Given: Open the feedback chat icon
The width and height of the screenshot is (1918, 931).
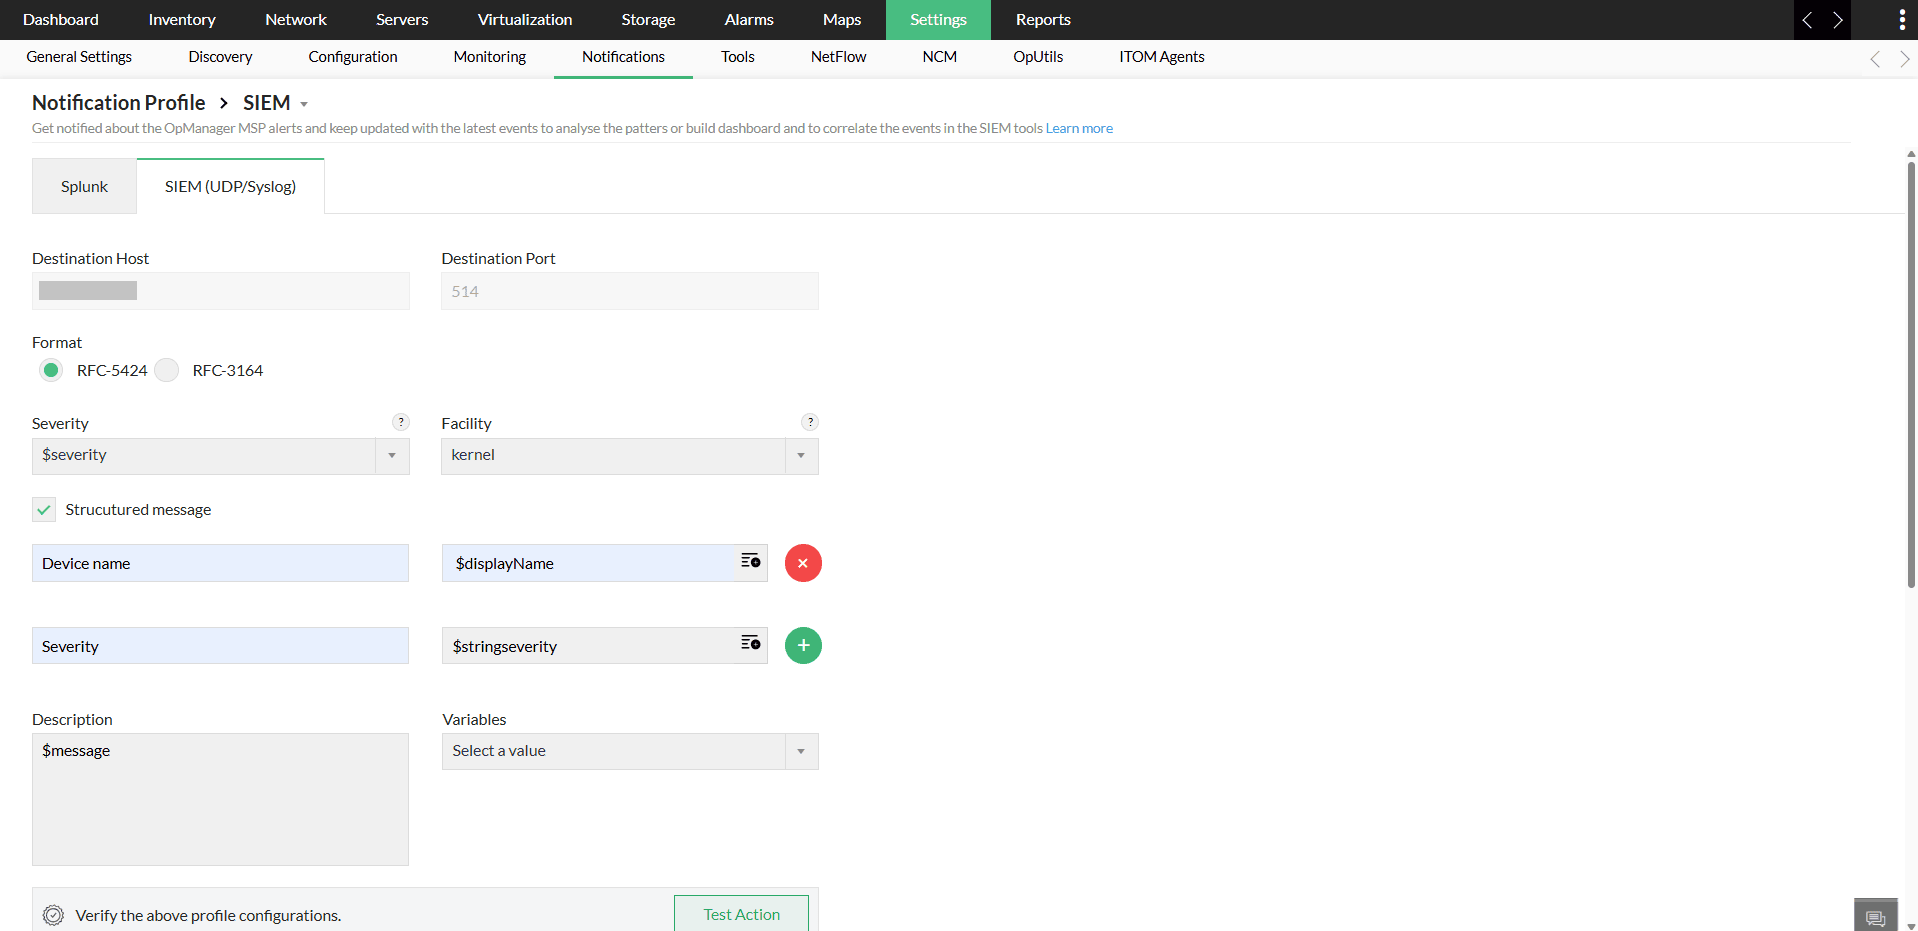Looking at the screenshot, I should click(x=1875, y=914).
